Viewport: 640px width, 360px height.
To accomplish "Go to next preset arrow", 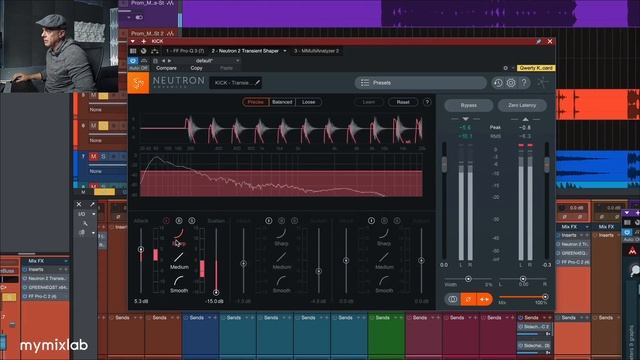I will (x=170, y=61).
